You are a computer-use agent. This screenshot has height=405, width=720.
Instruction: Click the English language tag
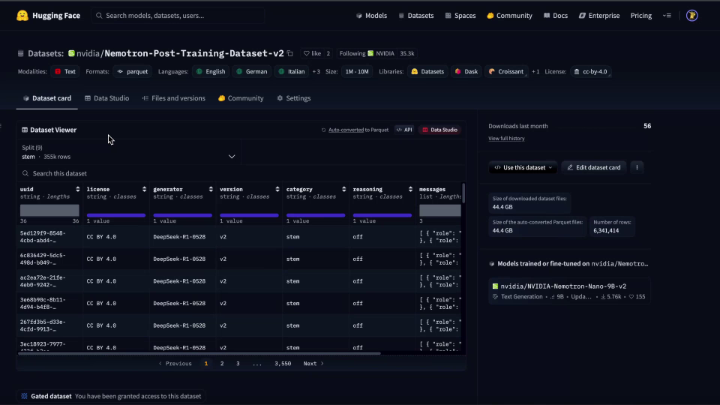click(211, 72)
